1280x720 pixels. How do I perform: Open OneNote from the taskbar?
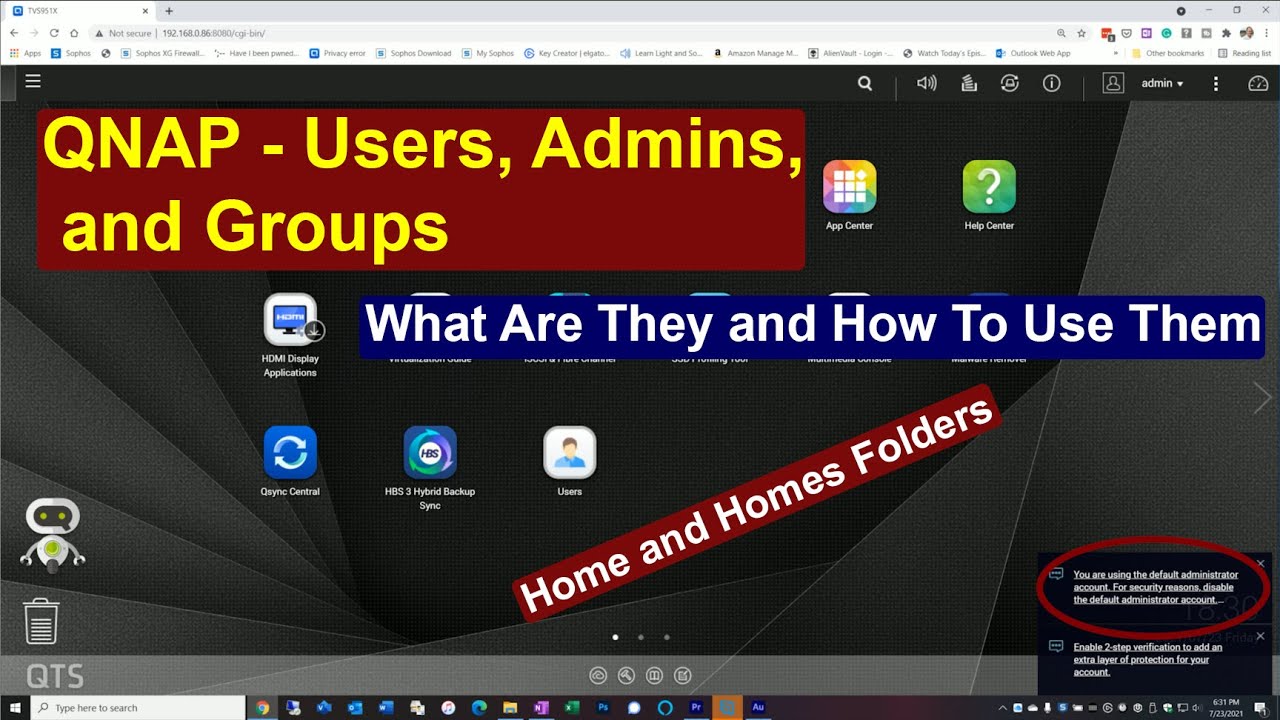(x=541, y=708)
